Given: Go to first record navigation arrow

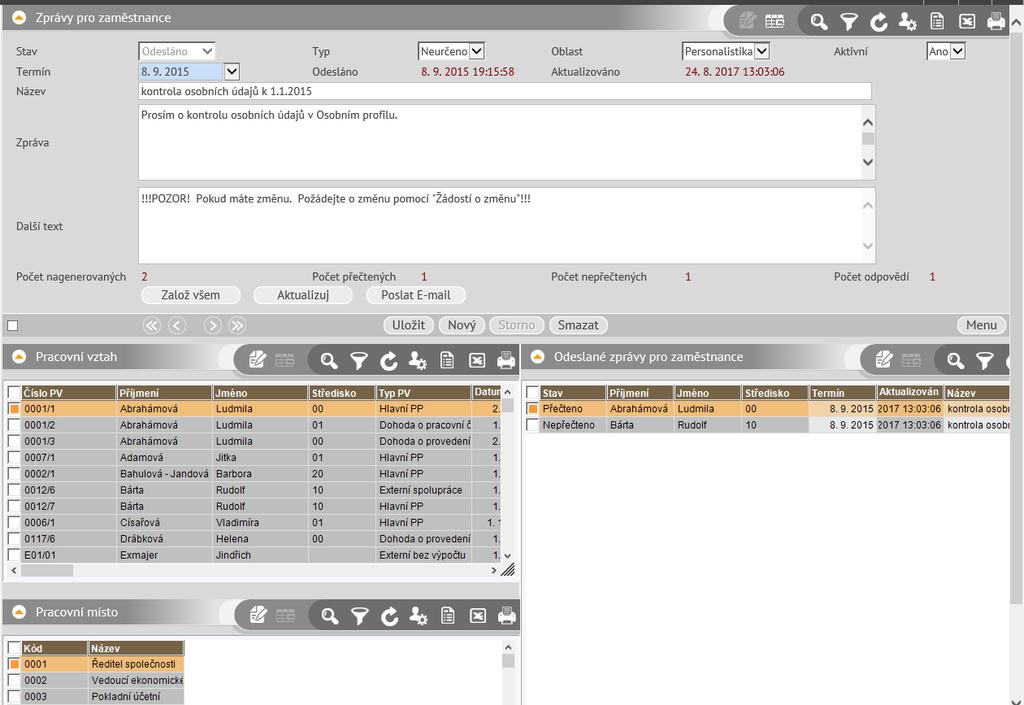Looking at the screenshot, I should click(x=152, y=325).
